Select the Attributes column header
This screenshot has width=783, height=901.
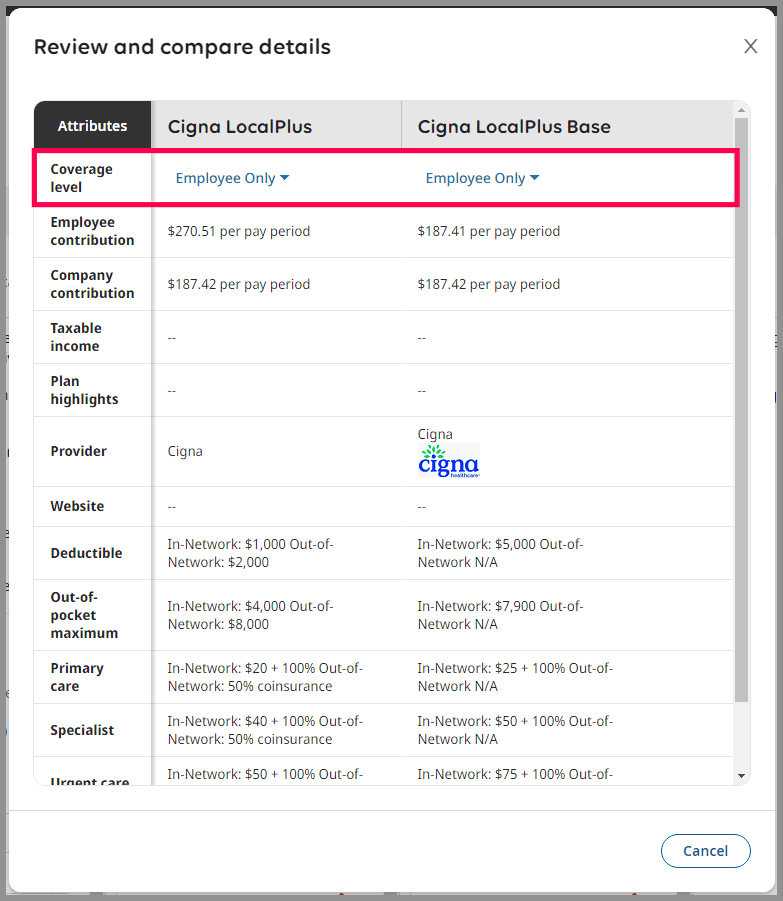pyautogui.click(x=92, y=126)
